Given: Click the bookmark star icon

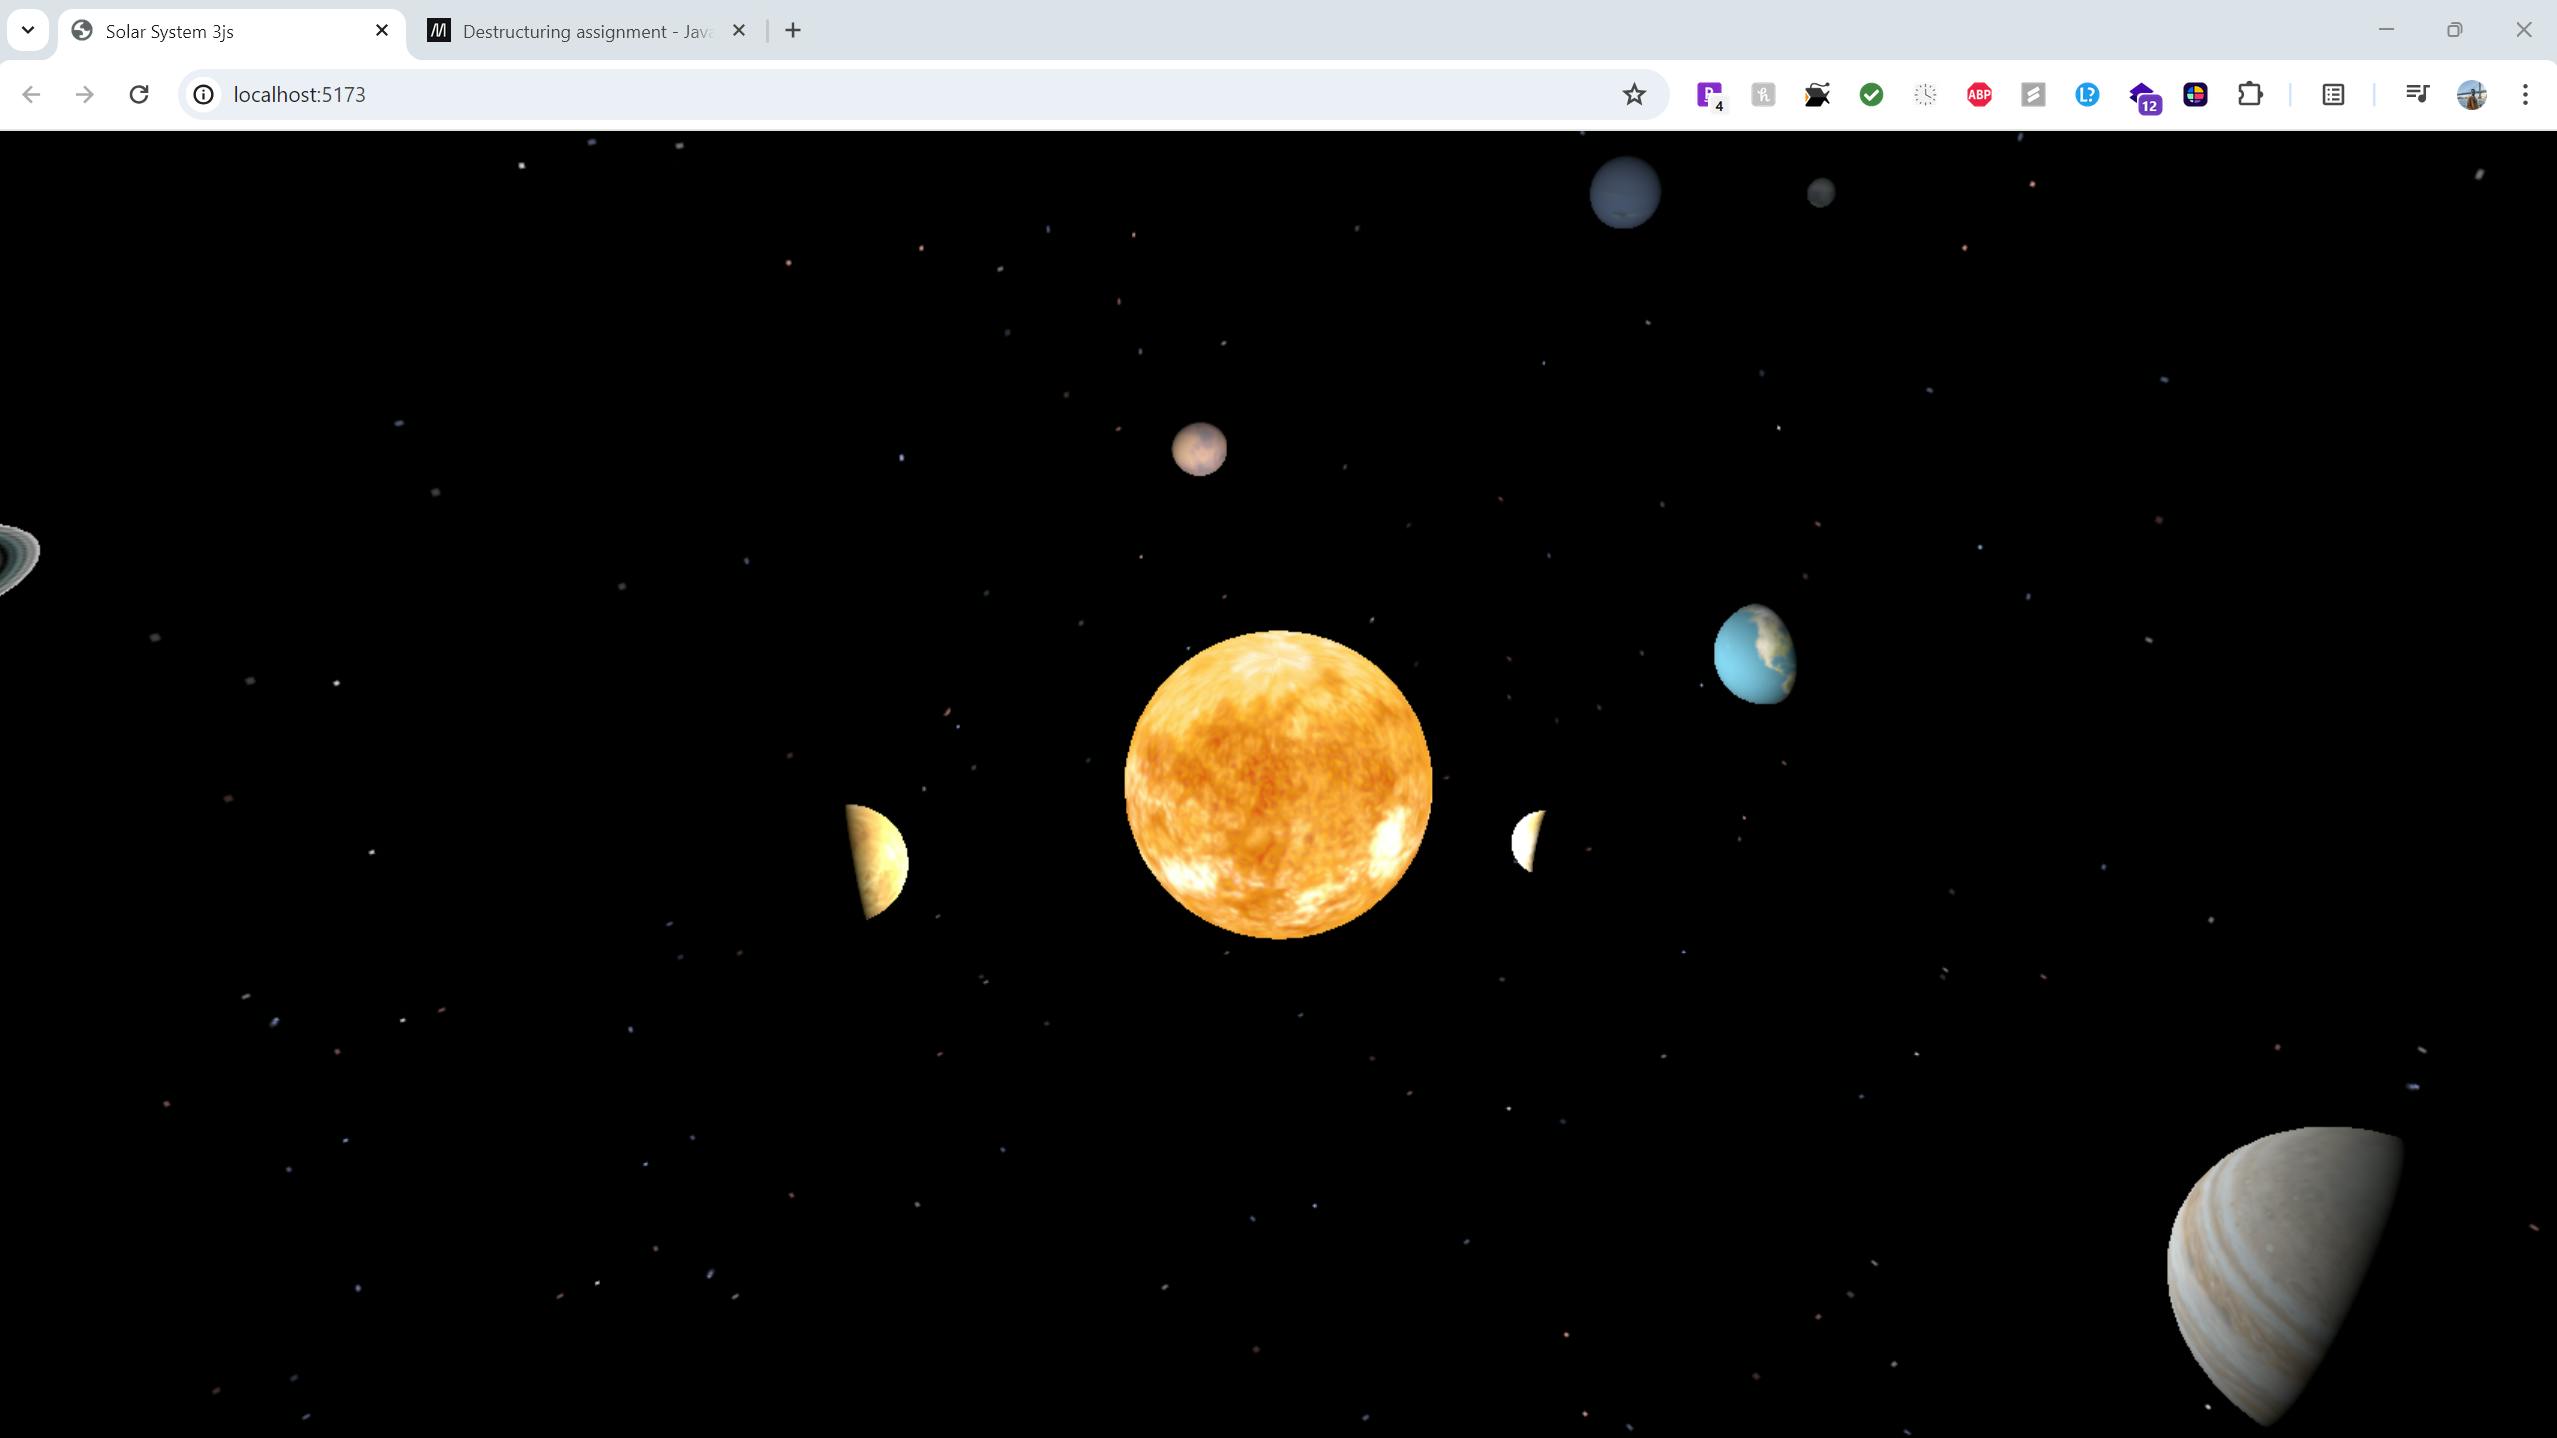Looking at the screenshot, I should tap(1634, 94).
